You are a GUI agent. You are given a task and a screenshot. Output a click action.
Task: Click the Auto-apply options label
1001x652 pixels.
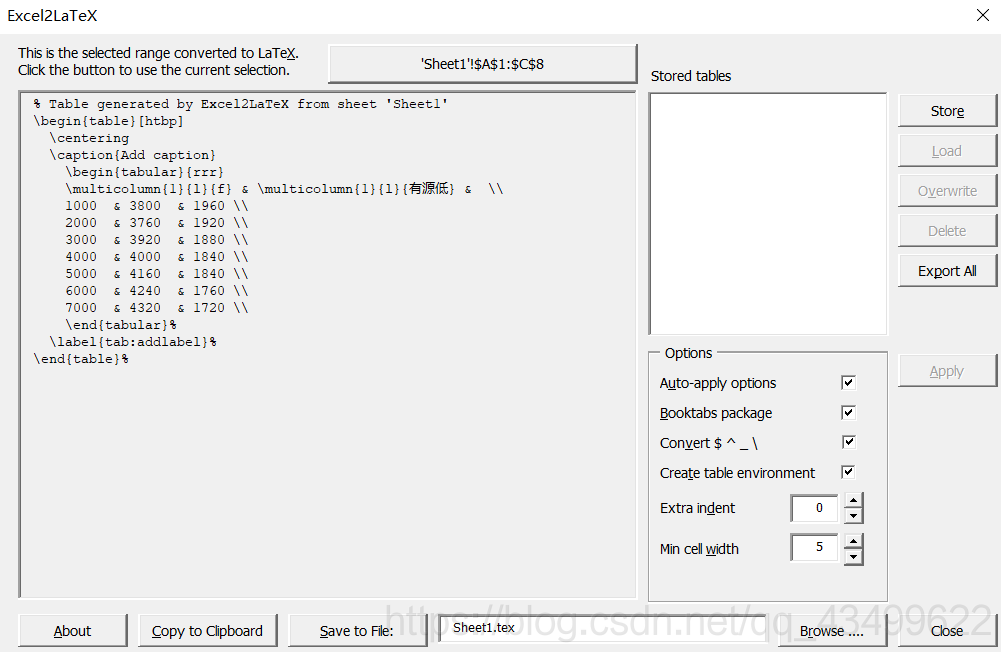coord(718,383)
